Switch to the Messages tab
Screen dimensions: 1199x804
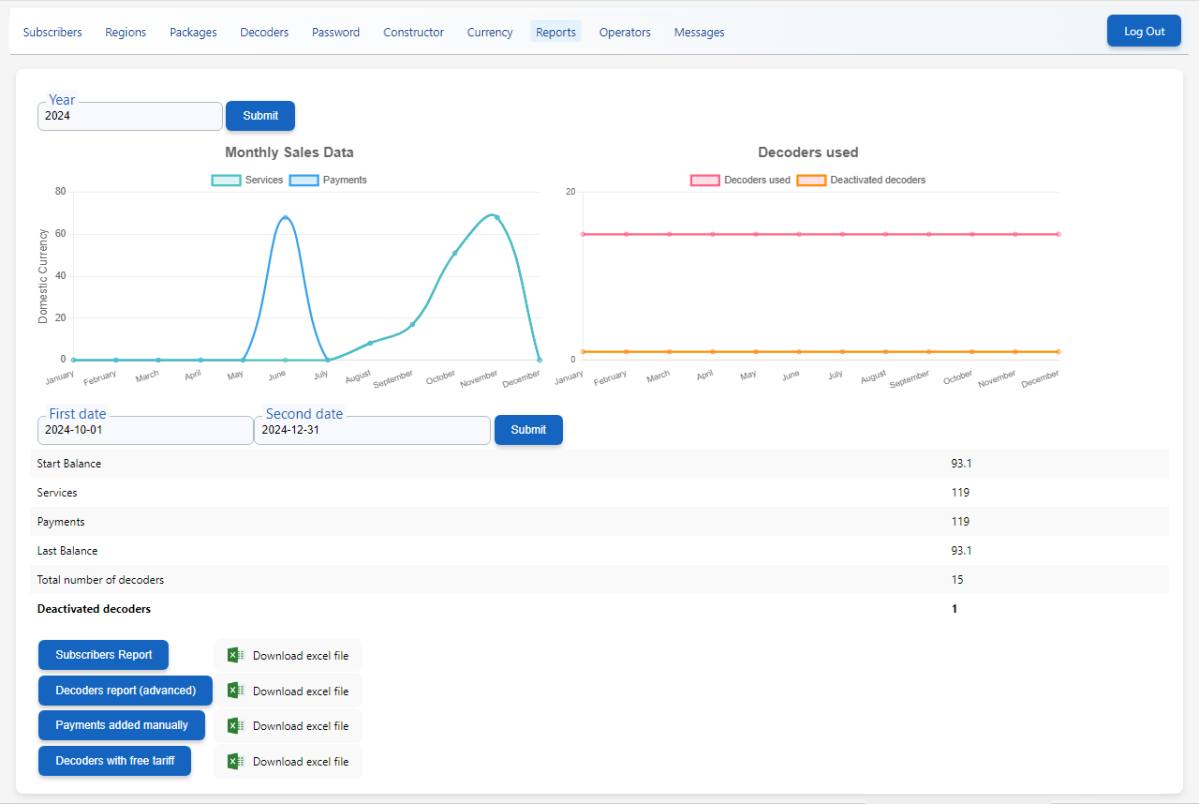[x=699, y=32]
